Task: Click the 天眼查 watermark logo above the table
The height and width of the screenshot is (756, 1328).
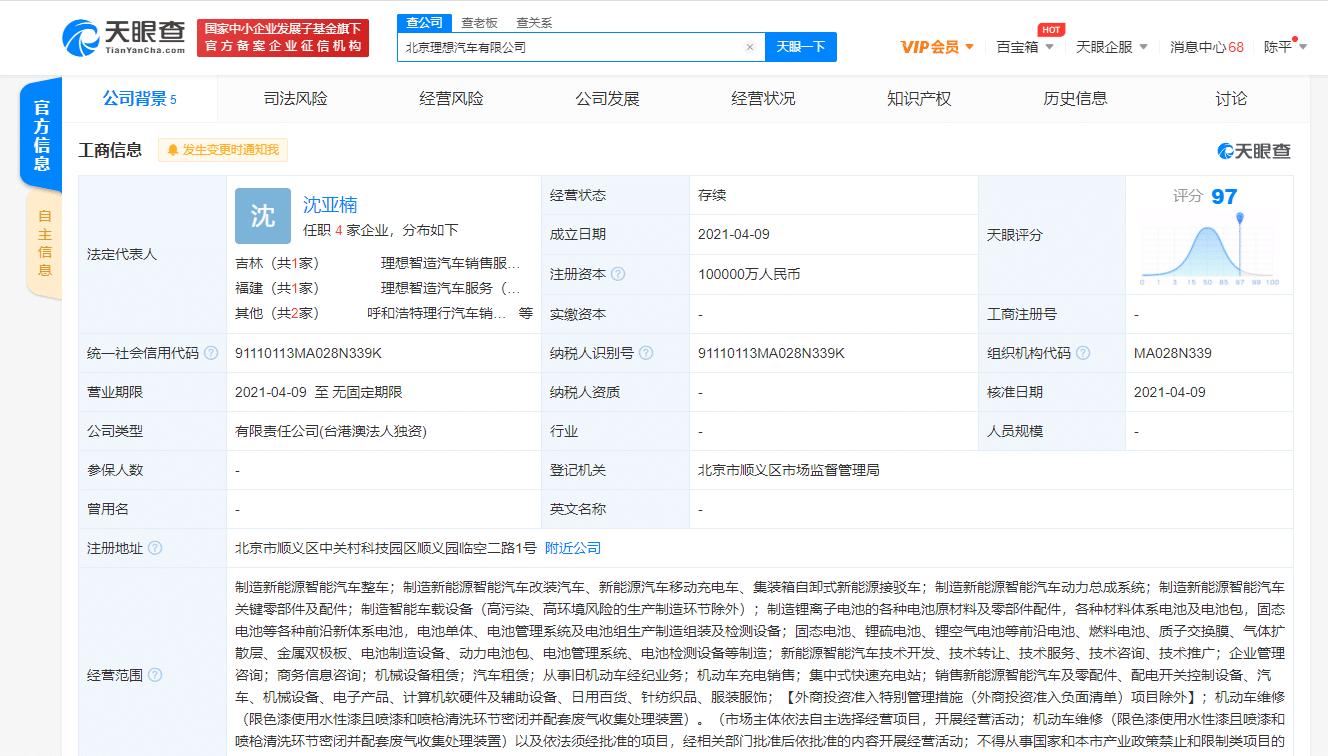Action: (1253, 149)
